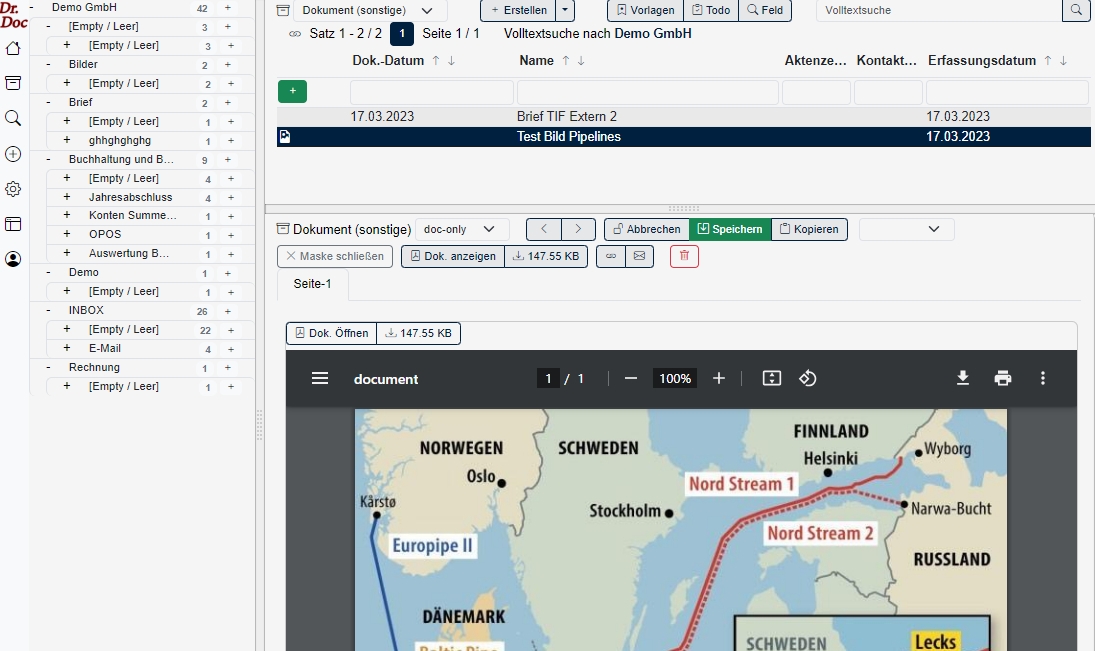Open PDF viewer more options menu
Screen dimensions: 1095x651
coord(1043,379)
